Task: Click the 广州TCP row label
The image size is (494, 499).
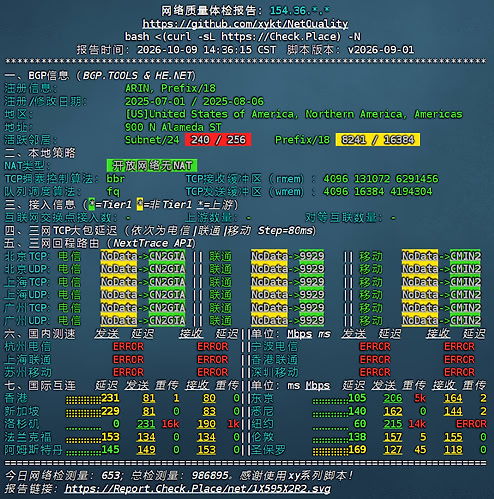Action: pos(27,308)
